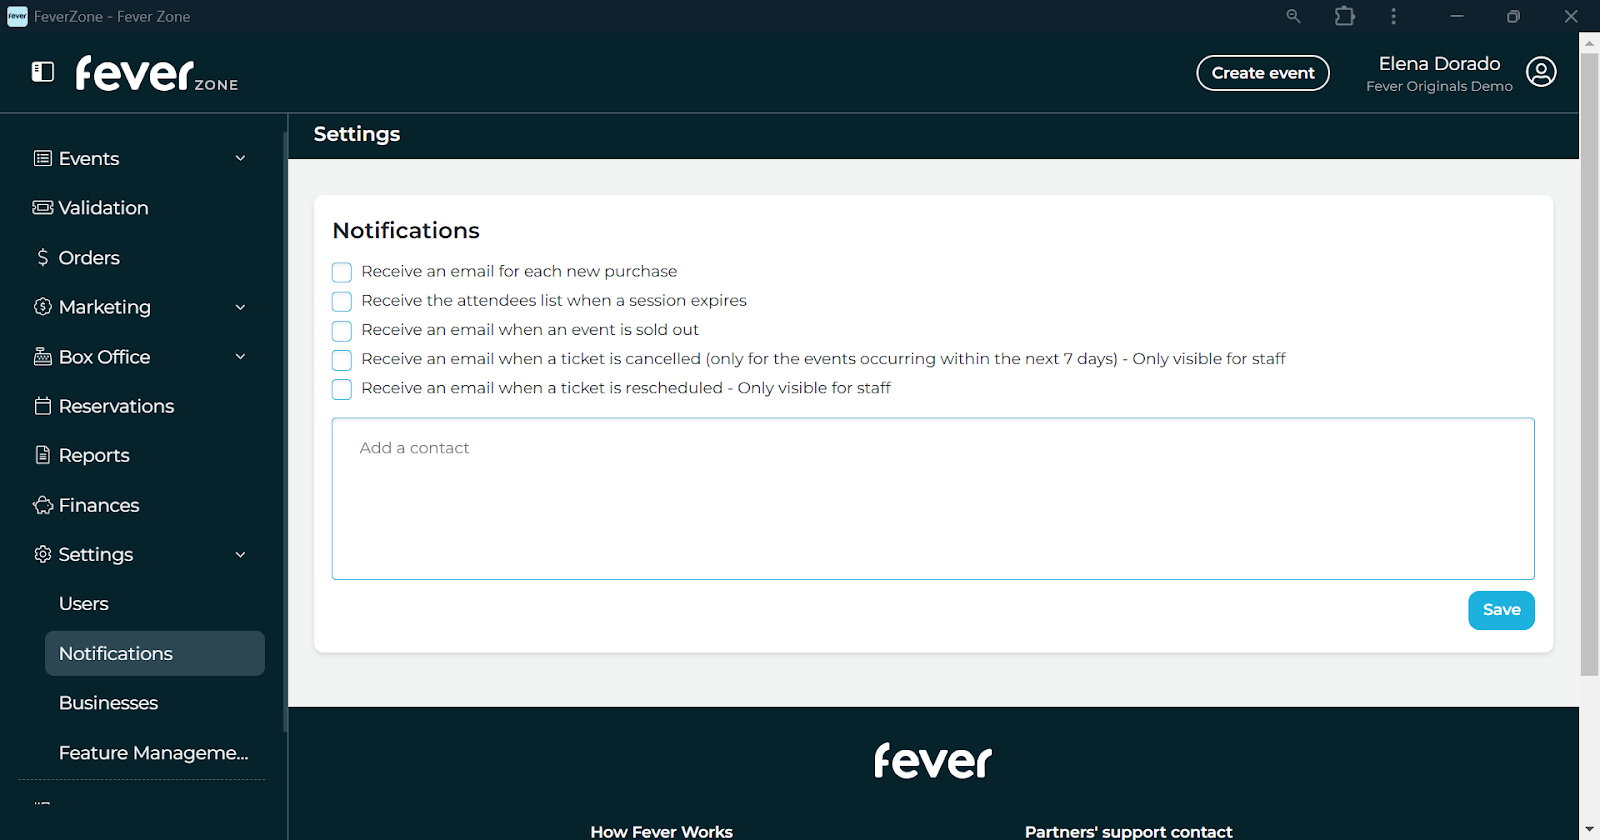Click Partners' support contact footer link
1600x840 pixels.
[1128, 831]
